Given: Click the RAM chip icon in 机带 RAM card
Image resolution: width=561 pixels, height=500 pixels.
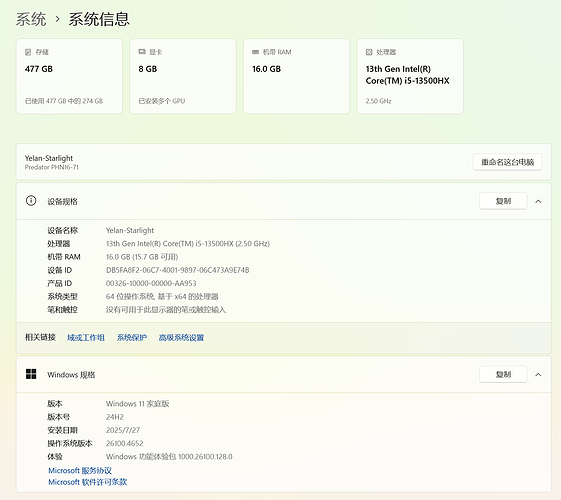Looking at the screenshot, I should pyautogui.click(x=255, y=52).
